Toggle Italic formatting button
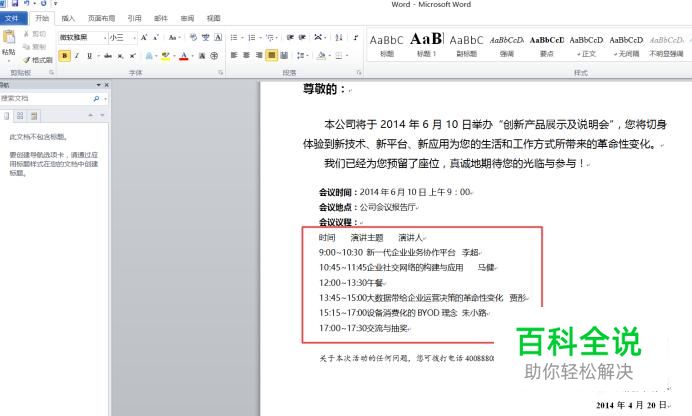The width and height of the screenshot is (692, 416). (77, 56)
